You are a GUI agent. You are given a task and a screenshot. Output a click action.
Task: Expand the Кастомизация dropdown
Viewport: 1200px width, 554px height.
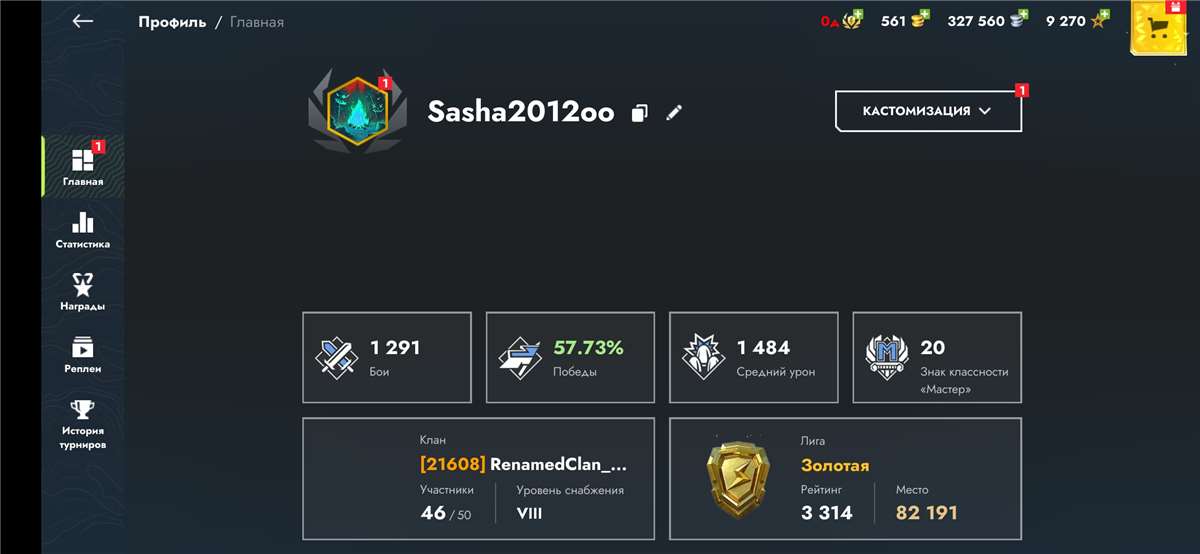[928, 111]
